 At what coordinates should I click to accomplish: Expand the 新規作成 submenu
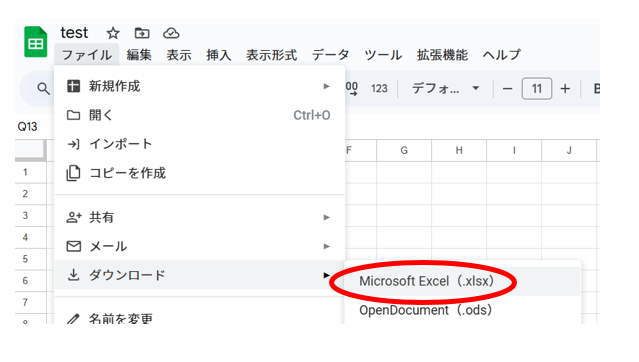[200, 86]
